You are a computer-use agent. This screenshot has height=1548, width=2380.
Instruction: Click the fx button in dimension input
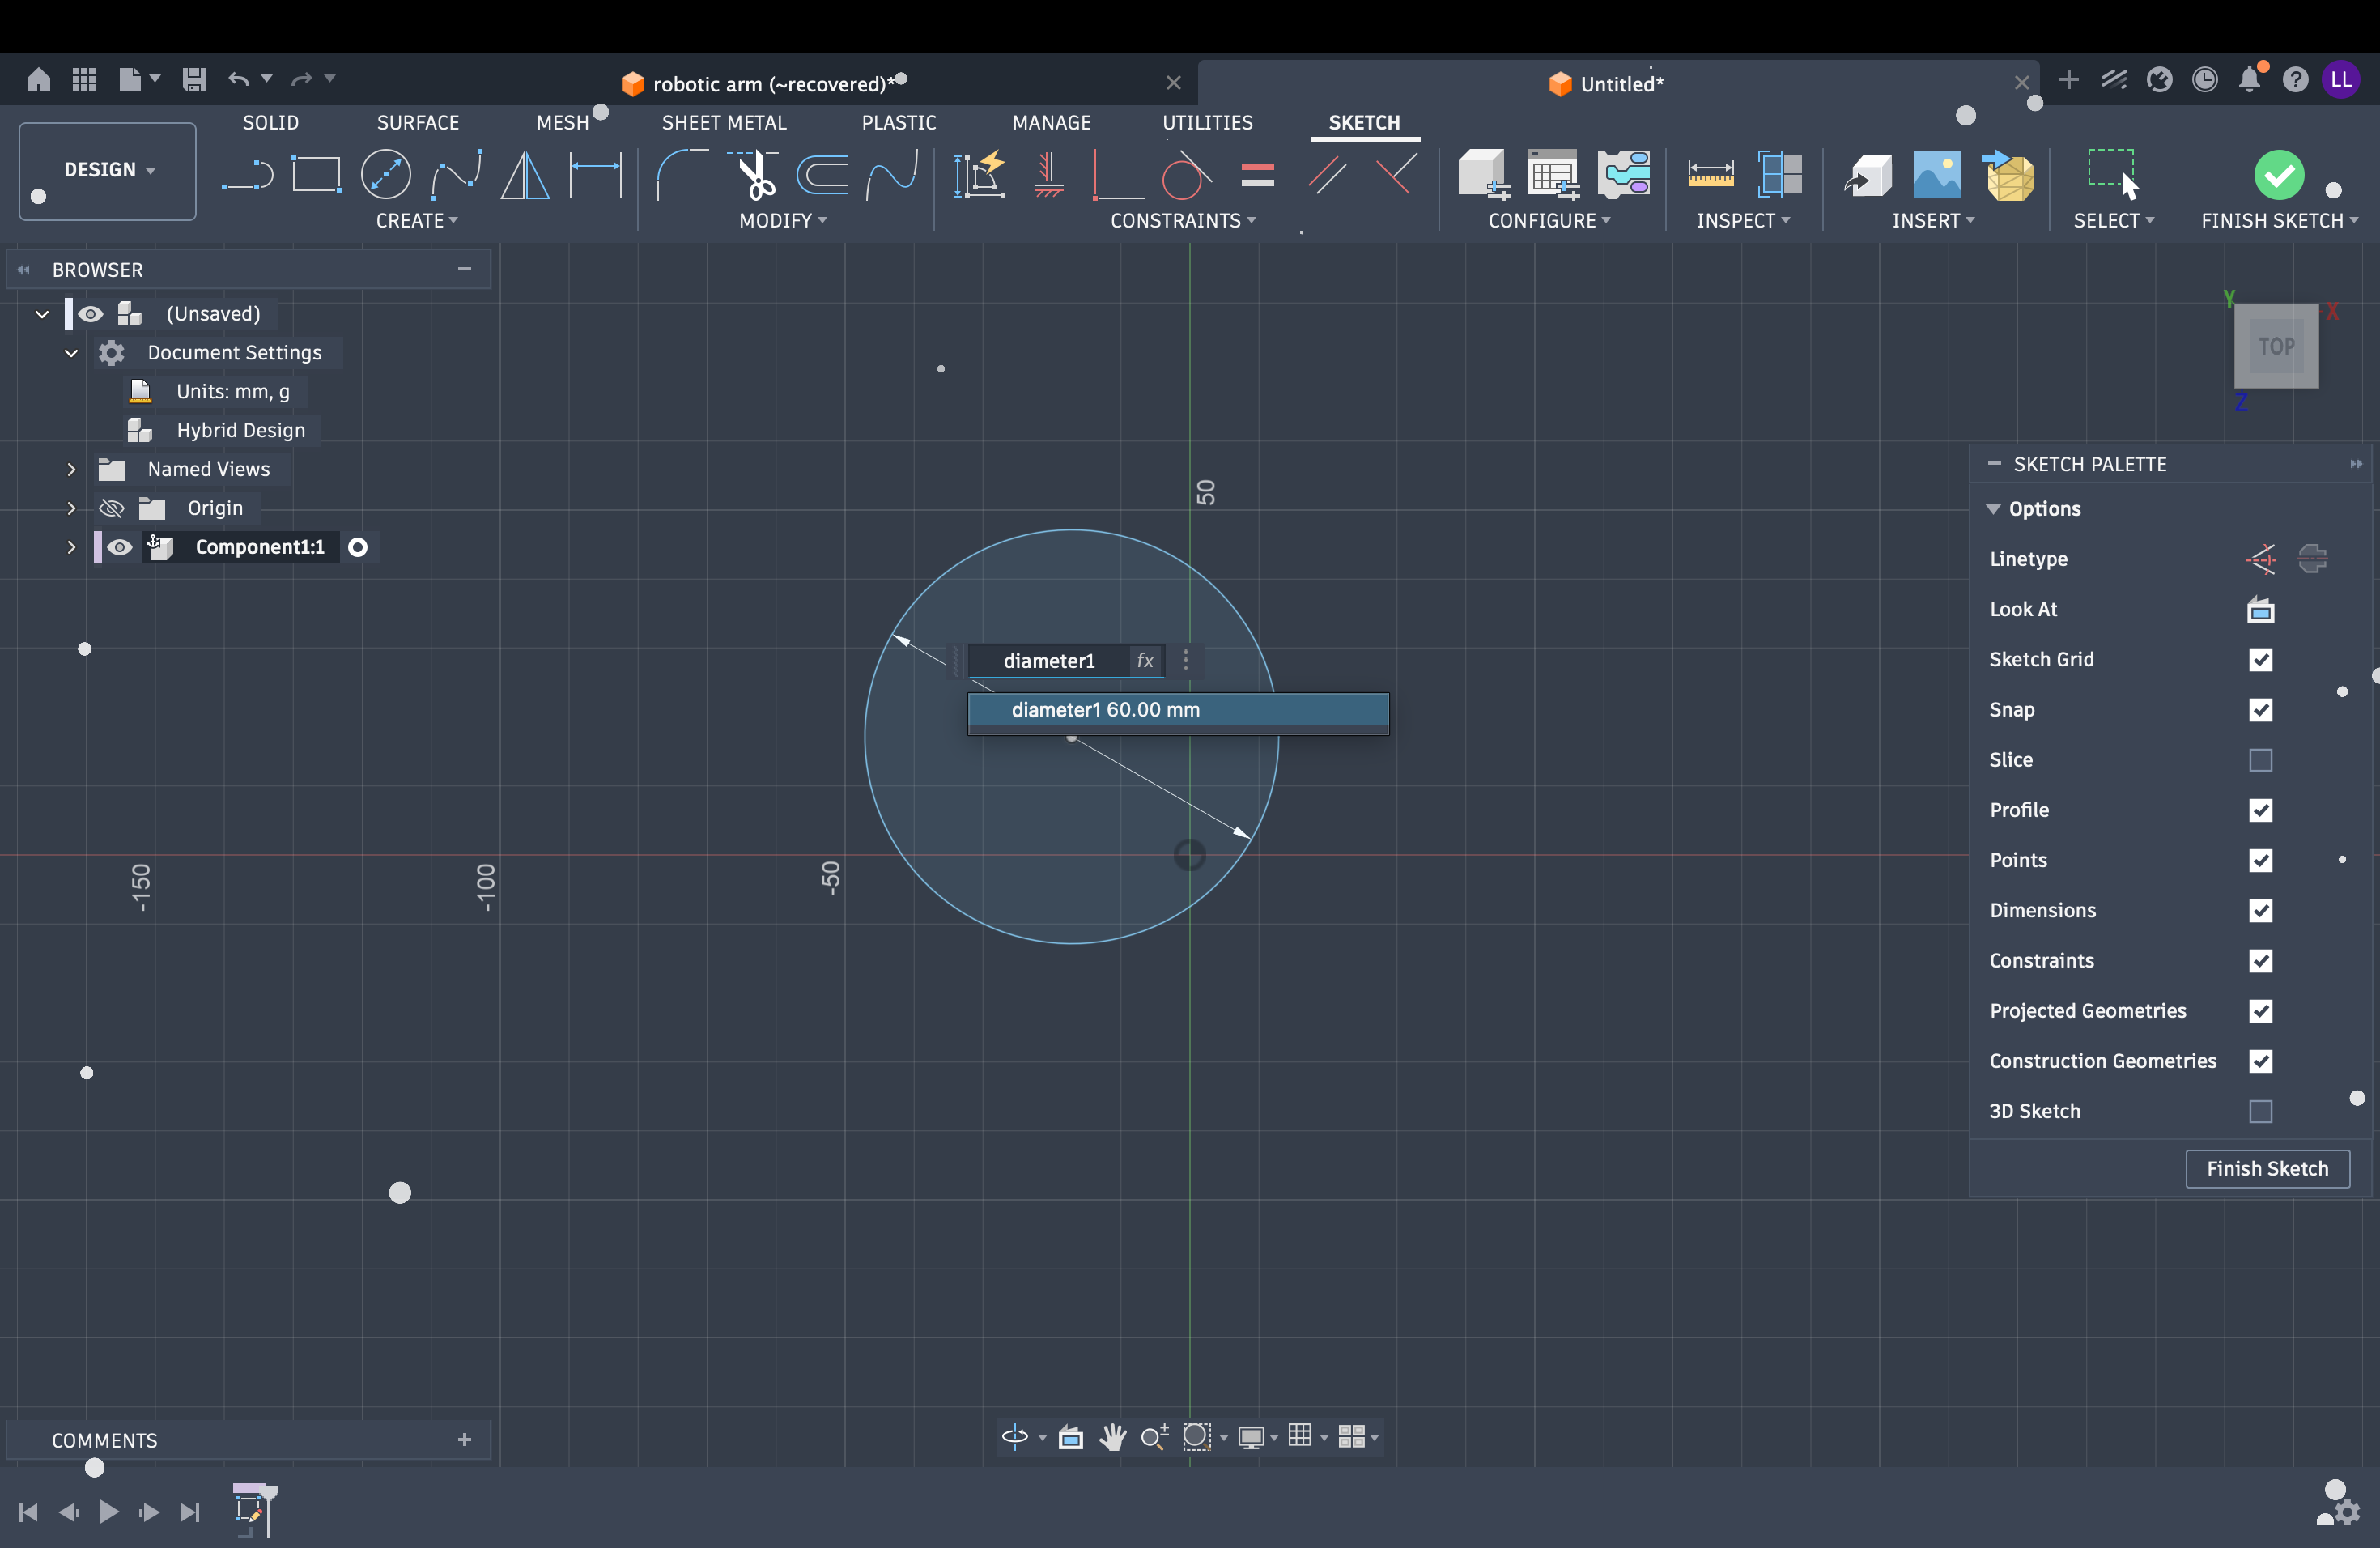point(1145,660)
